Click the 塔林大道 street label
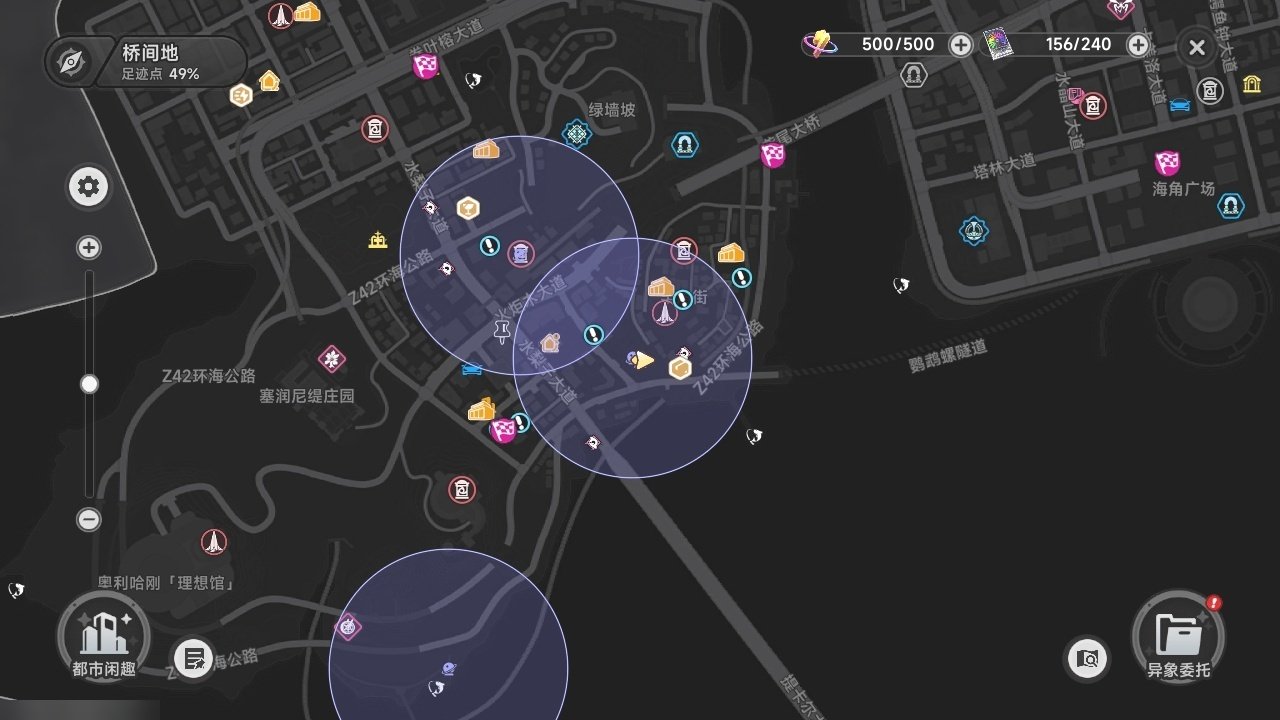This screenshot has width=1280, height=720. click(x=1004, y=166)
